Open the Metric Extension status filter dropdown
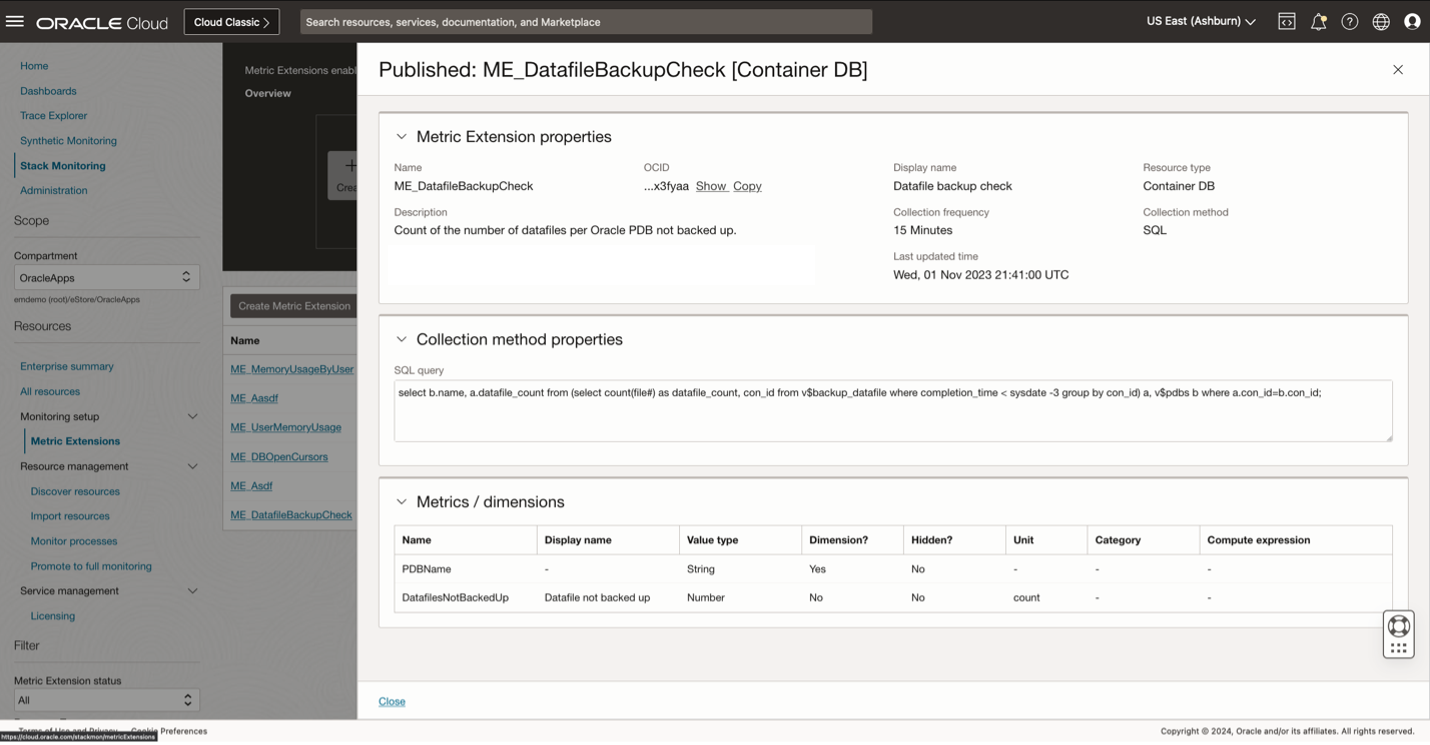The image size is (1430, 745). tap(106, 700)
